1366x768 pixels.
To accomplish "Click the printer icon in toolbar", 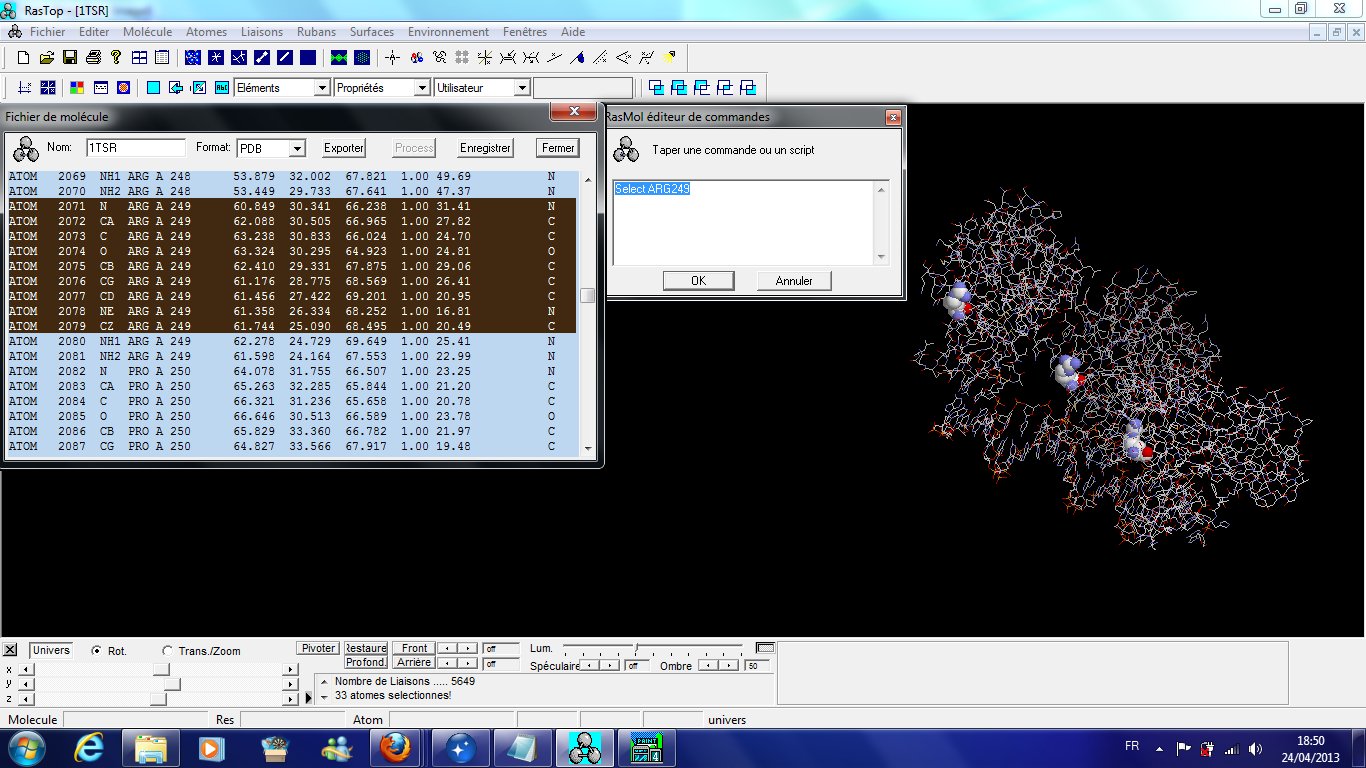I will coord(93,58).
